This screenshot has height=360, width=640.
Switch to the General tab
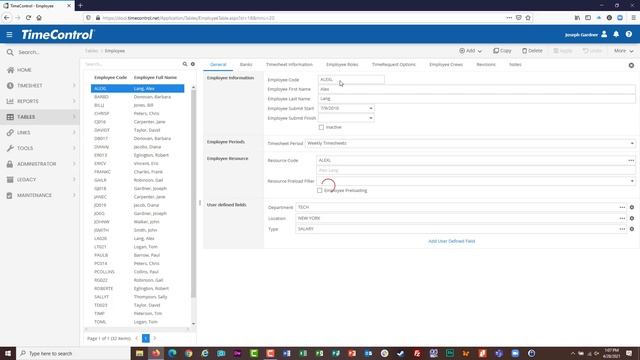[218, 64]
